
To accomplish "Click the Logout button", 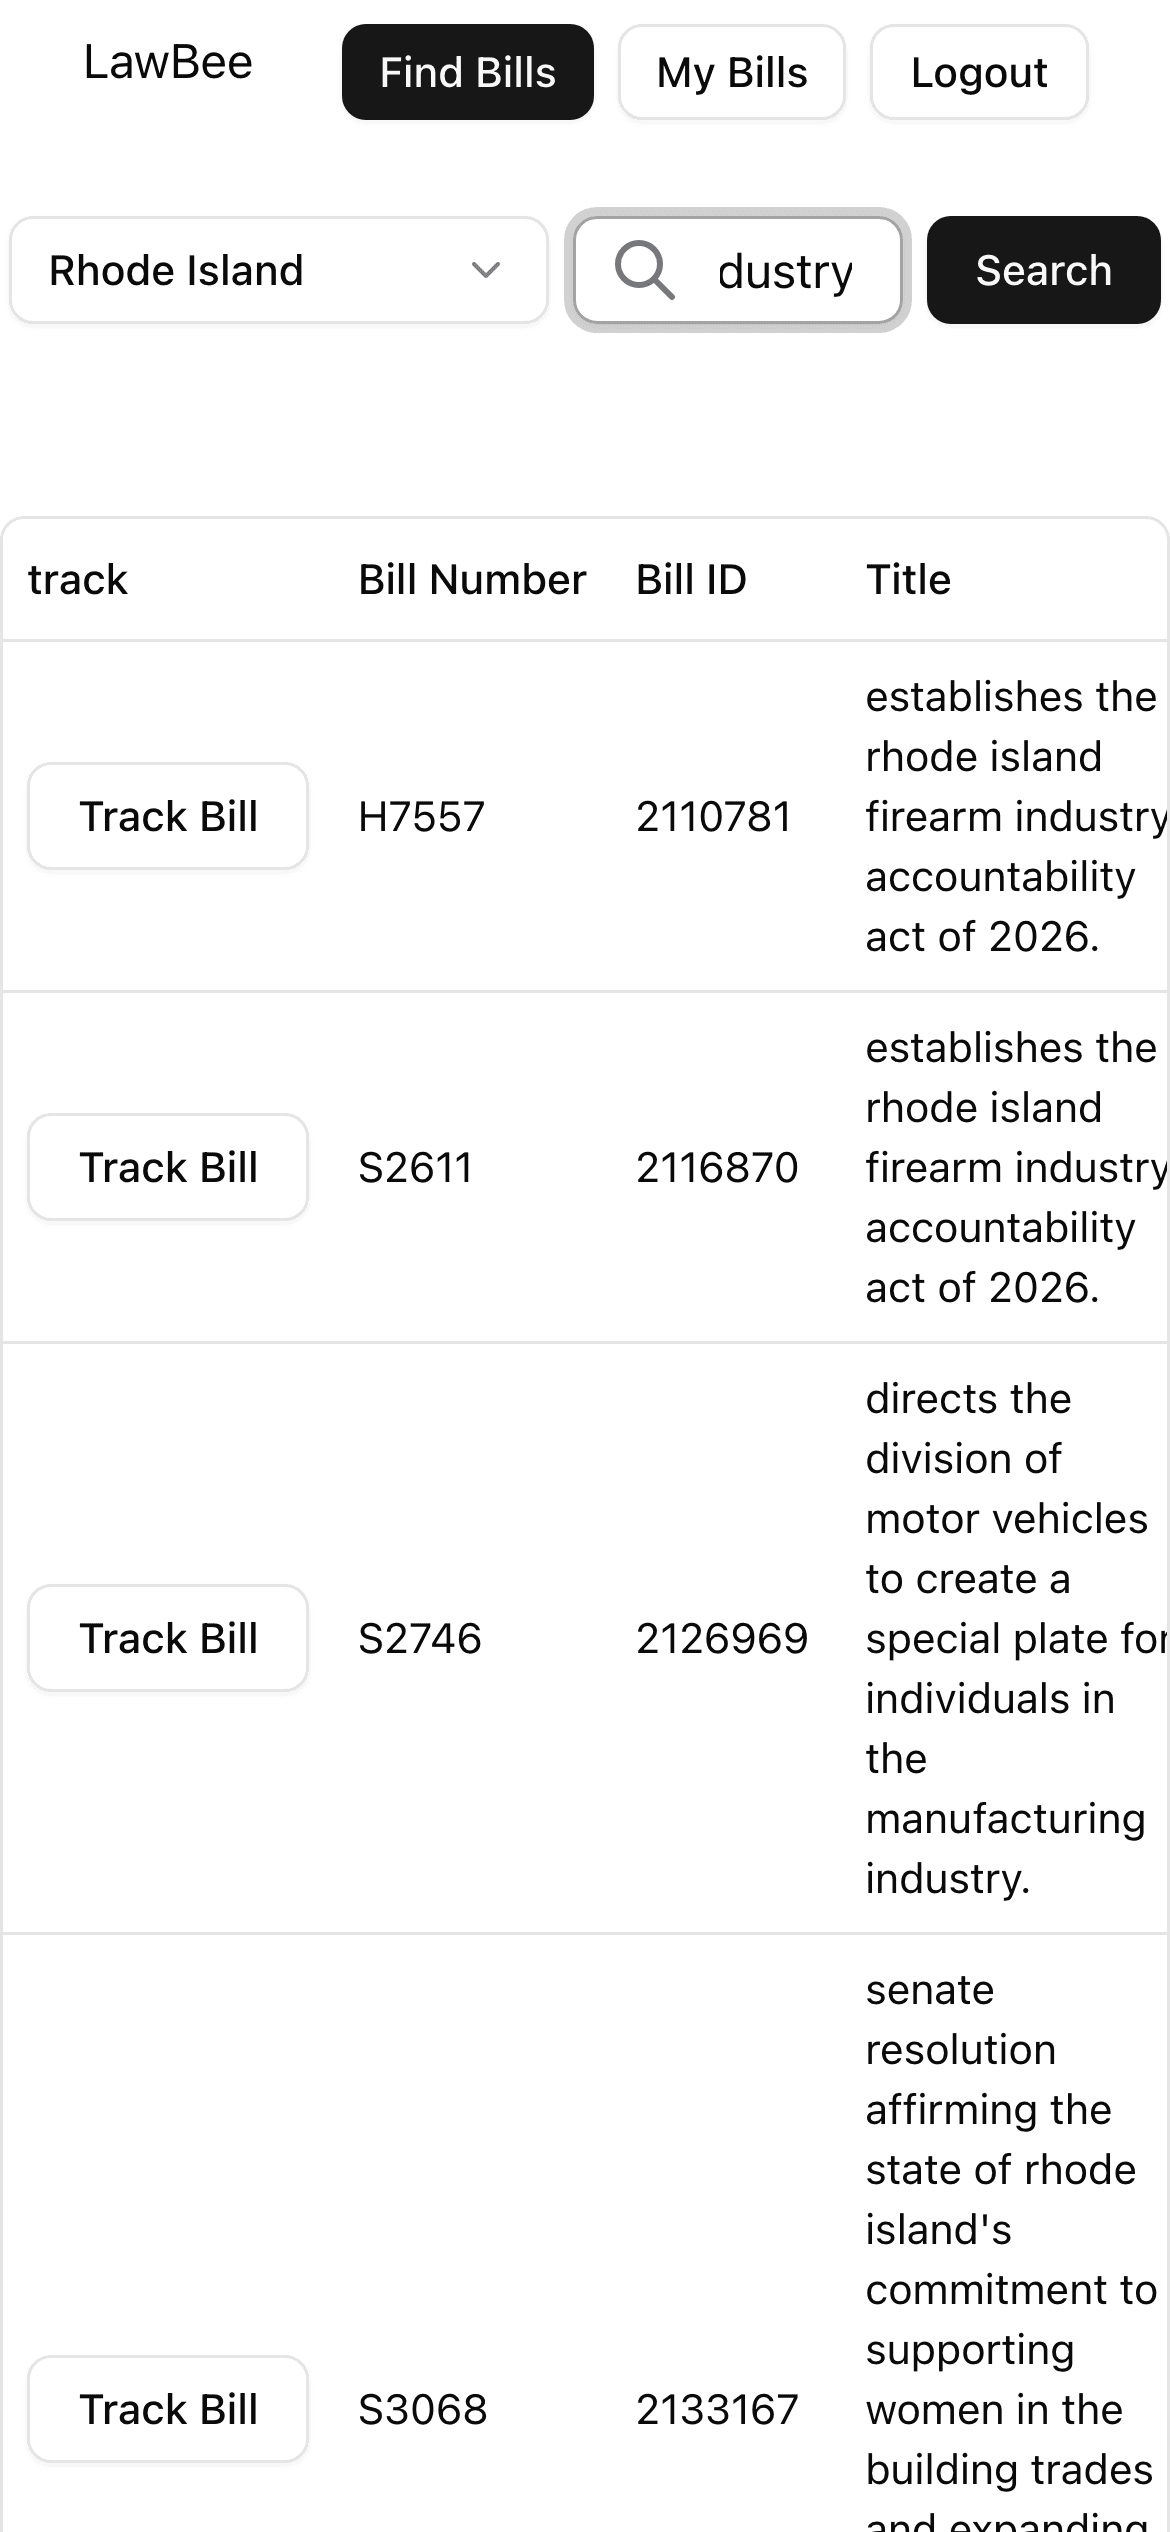I will pos(978,72).
